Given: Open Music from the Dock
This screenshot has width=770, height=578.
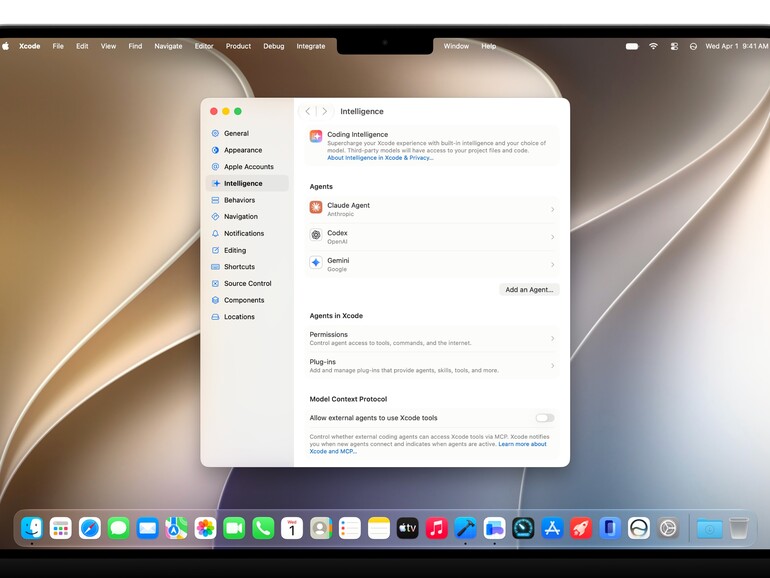Looking at the screenshot, I should (437, 528).
